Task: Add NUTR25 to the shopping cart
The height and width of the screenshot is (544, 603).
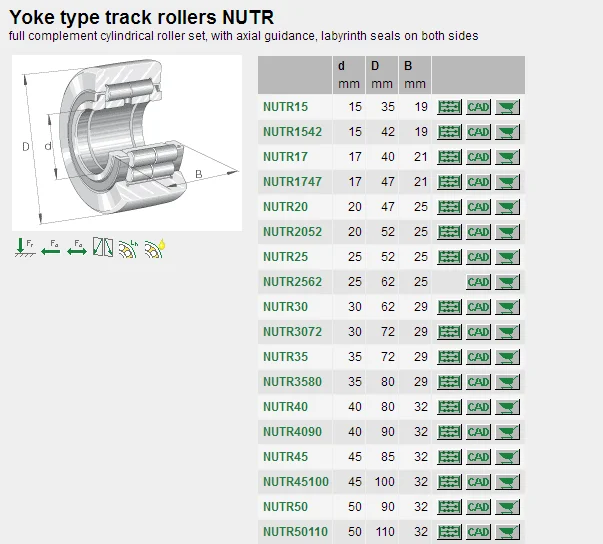Action: [507, 257]
